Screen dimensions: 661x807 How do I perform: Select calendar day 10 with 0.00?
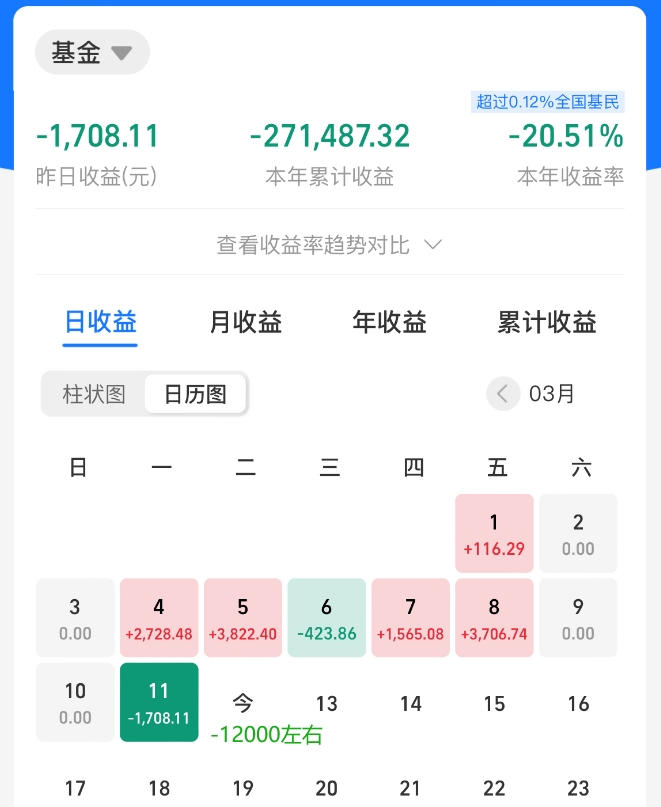tap(75, 702)
